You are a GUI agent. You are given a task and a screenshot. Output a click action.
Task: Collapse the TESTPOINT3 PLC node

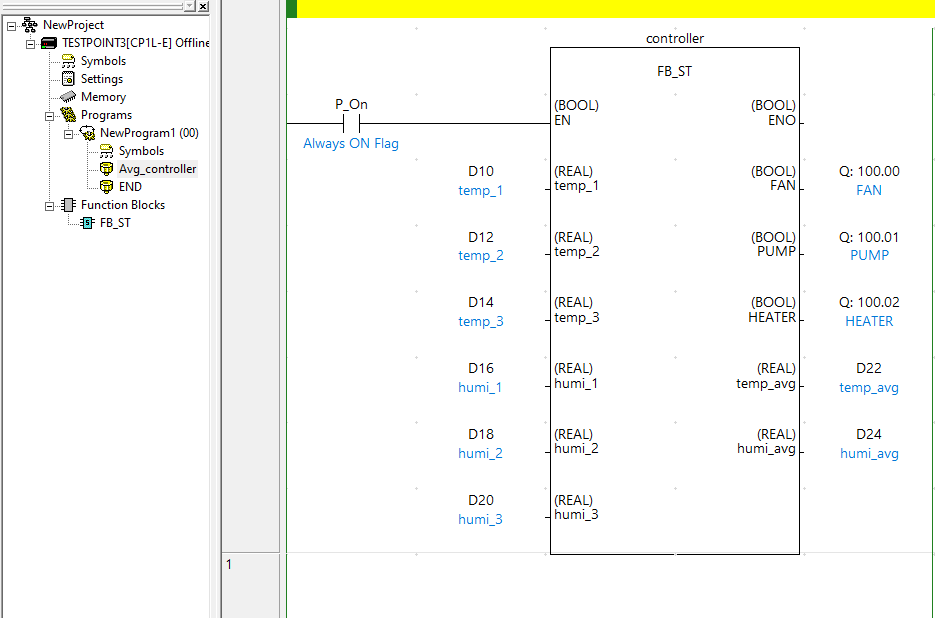point(30,44)
